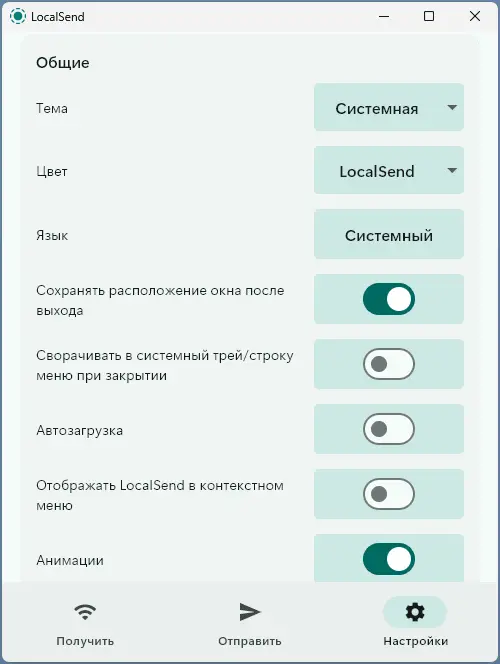Open the Тема dropdown showing Системная
500x664 pixels.
pyautogui.click(x=389, y=107)
